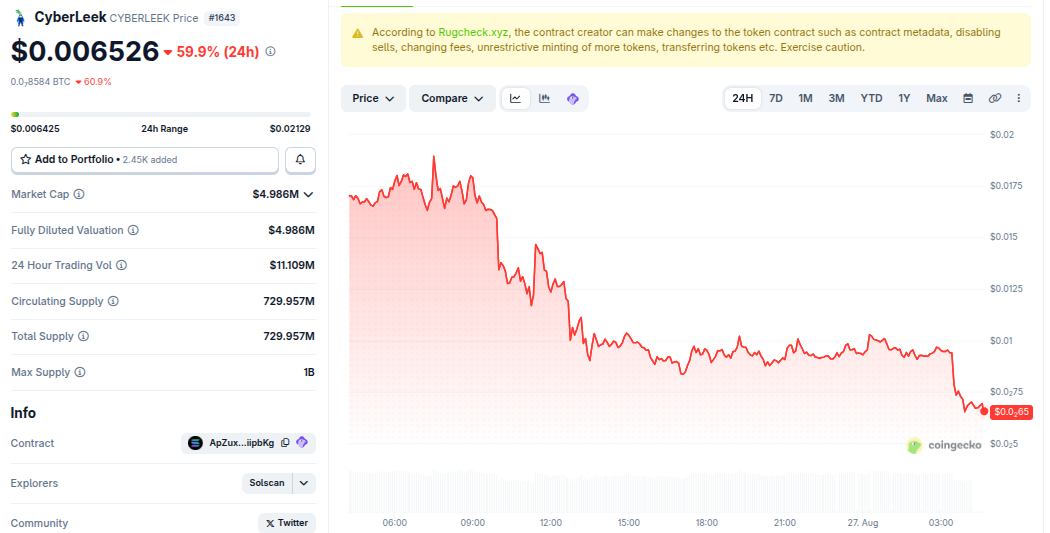Open the 24 Hour Trading Vol info icon
The height and width of the screenshot is (533, 1050).
(121, 265)
